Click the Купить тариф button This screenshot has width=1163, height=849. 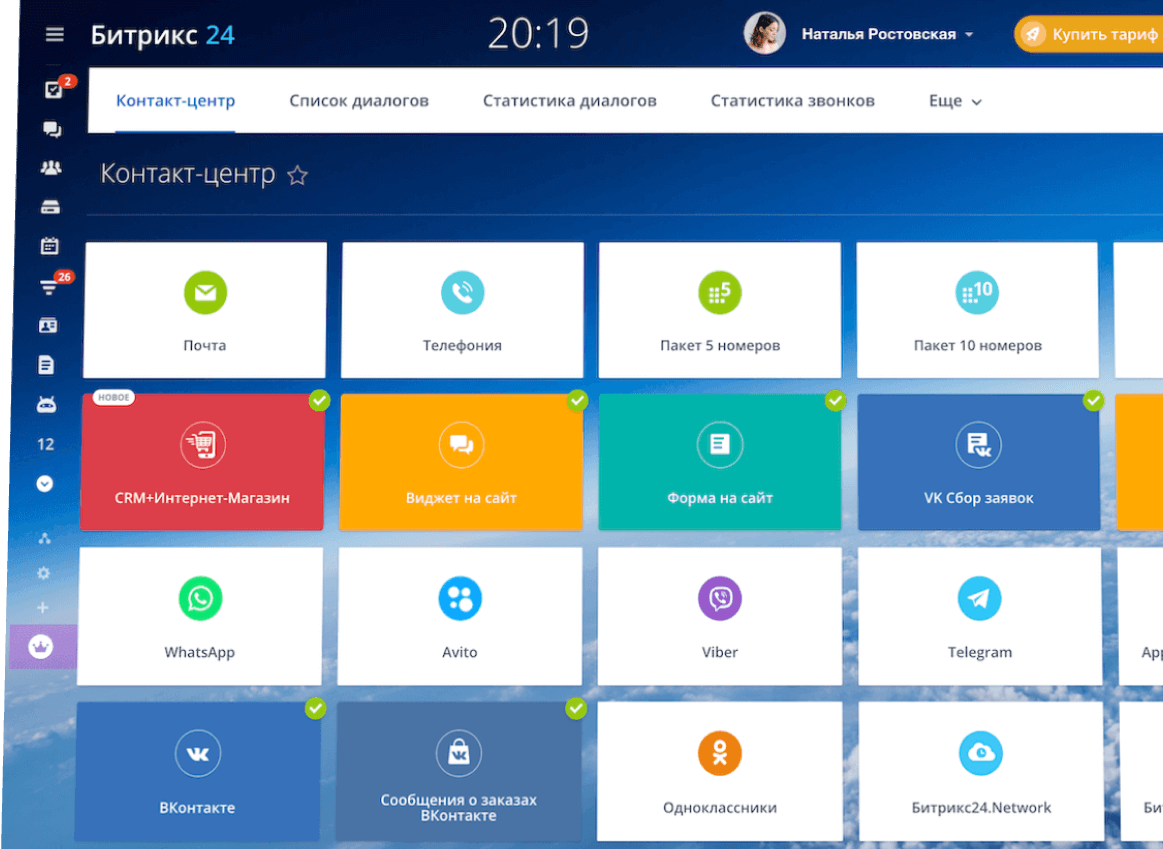coord(1088,34)
